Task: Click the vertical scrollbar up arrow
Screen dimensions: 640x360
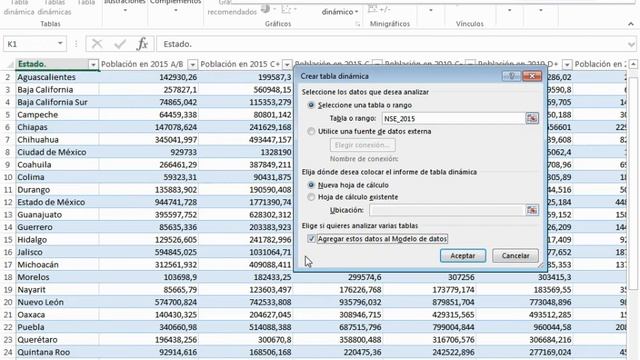Action: click(x=633, y=64)
